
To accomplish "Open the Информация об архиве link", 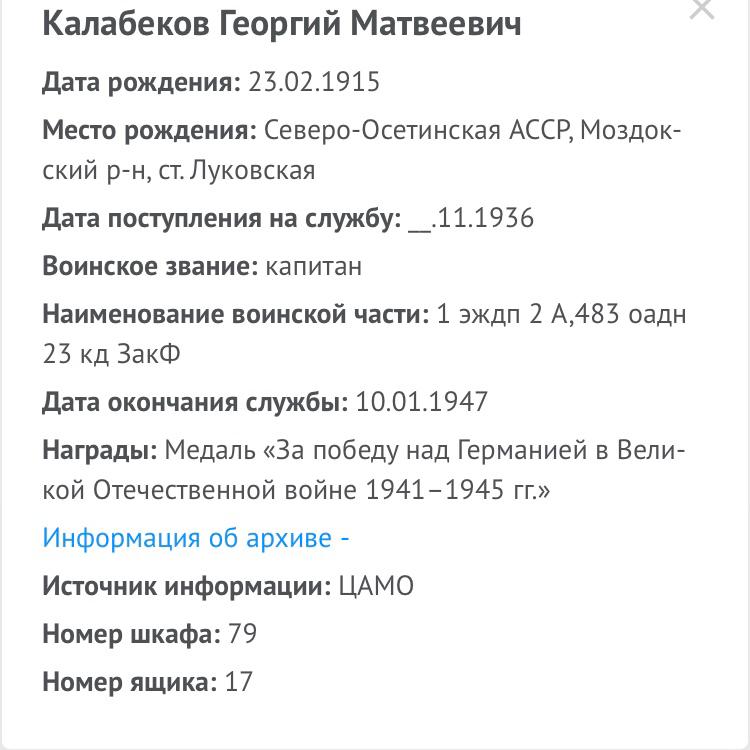I will pos(195,538).
